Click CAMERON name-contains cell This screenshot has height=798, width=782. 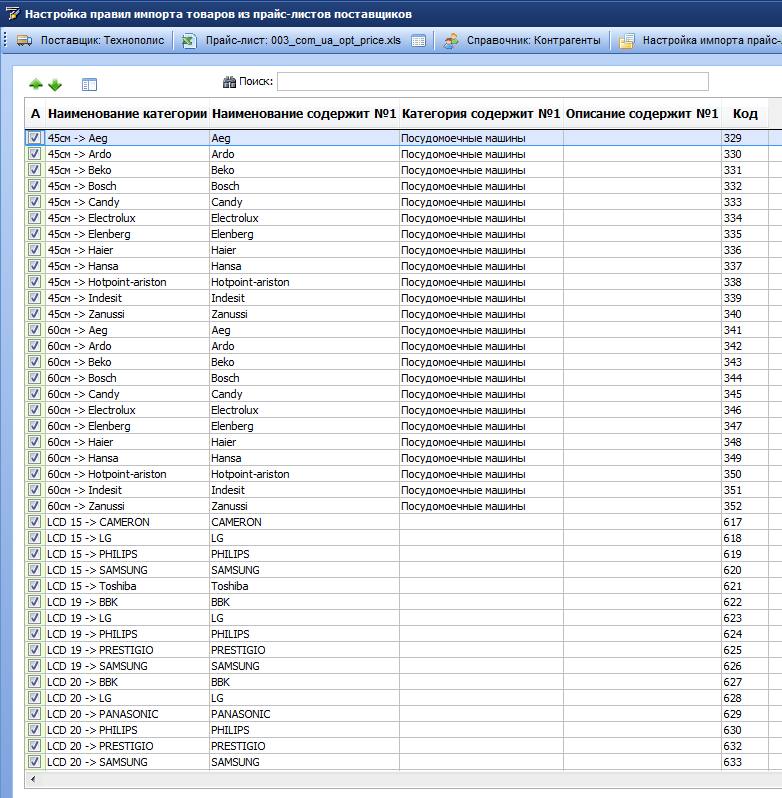pyautogui.click(x=304, y=522)
